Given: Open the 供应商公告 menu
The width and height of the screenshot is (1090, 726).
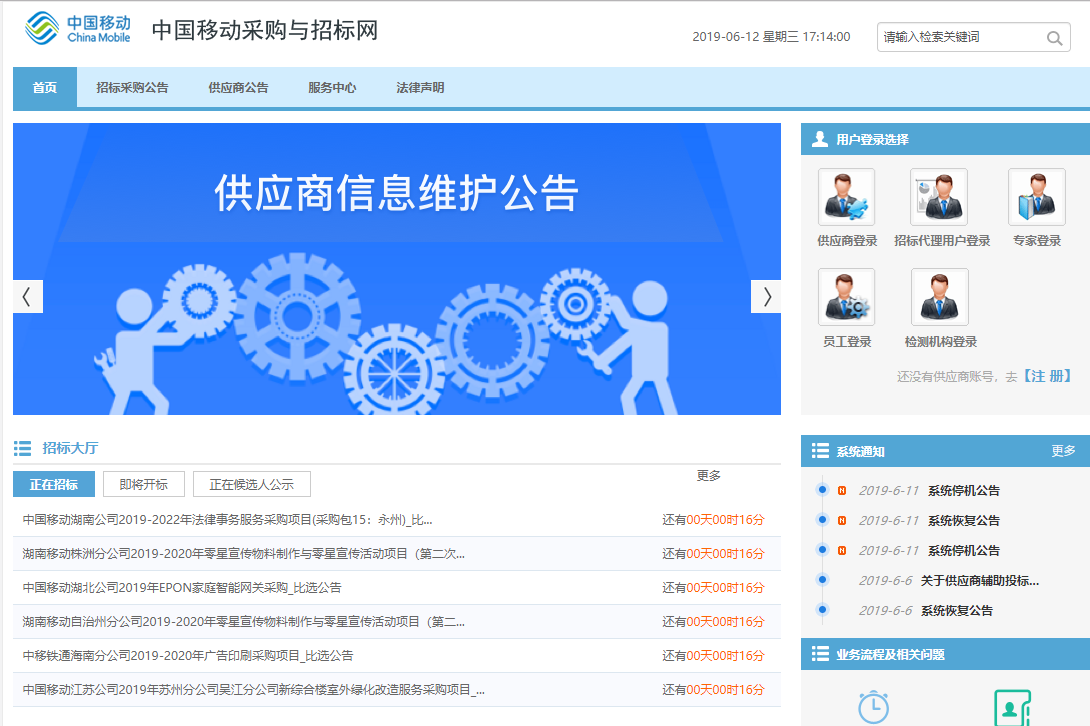Looking at the screenshot, I should coord(238,88).
